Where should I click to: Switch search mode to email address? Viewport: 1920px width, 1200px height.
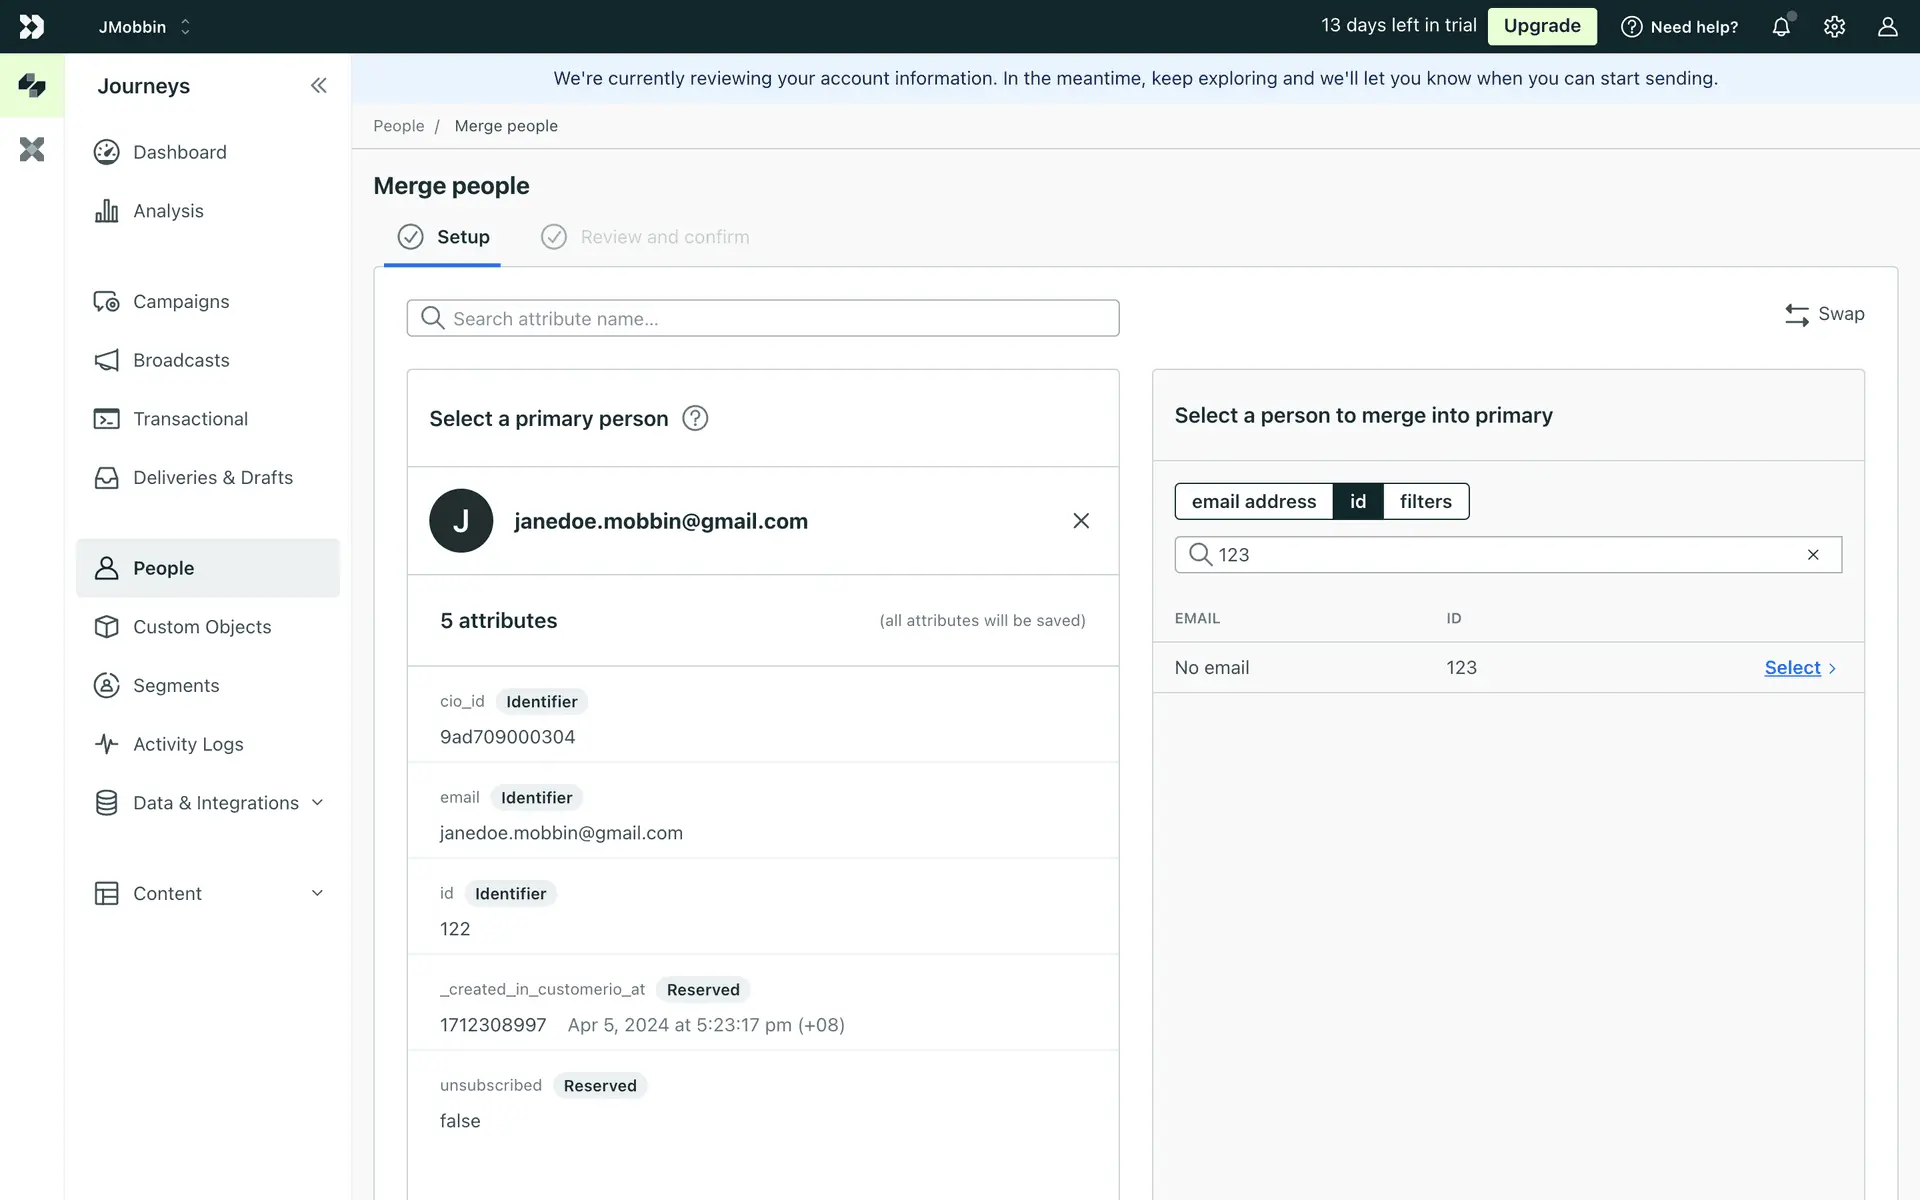[1253, 501]
